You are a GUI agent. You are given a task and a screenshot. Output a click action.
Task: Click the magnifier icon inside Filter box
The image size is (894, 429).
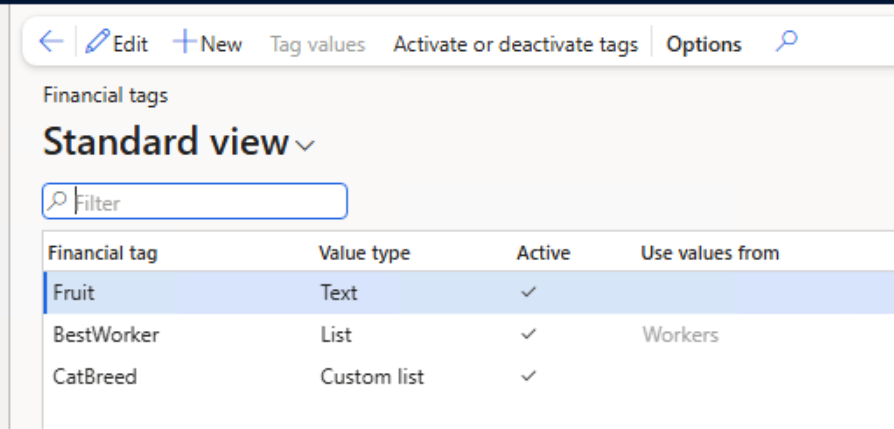57,201
